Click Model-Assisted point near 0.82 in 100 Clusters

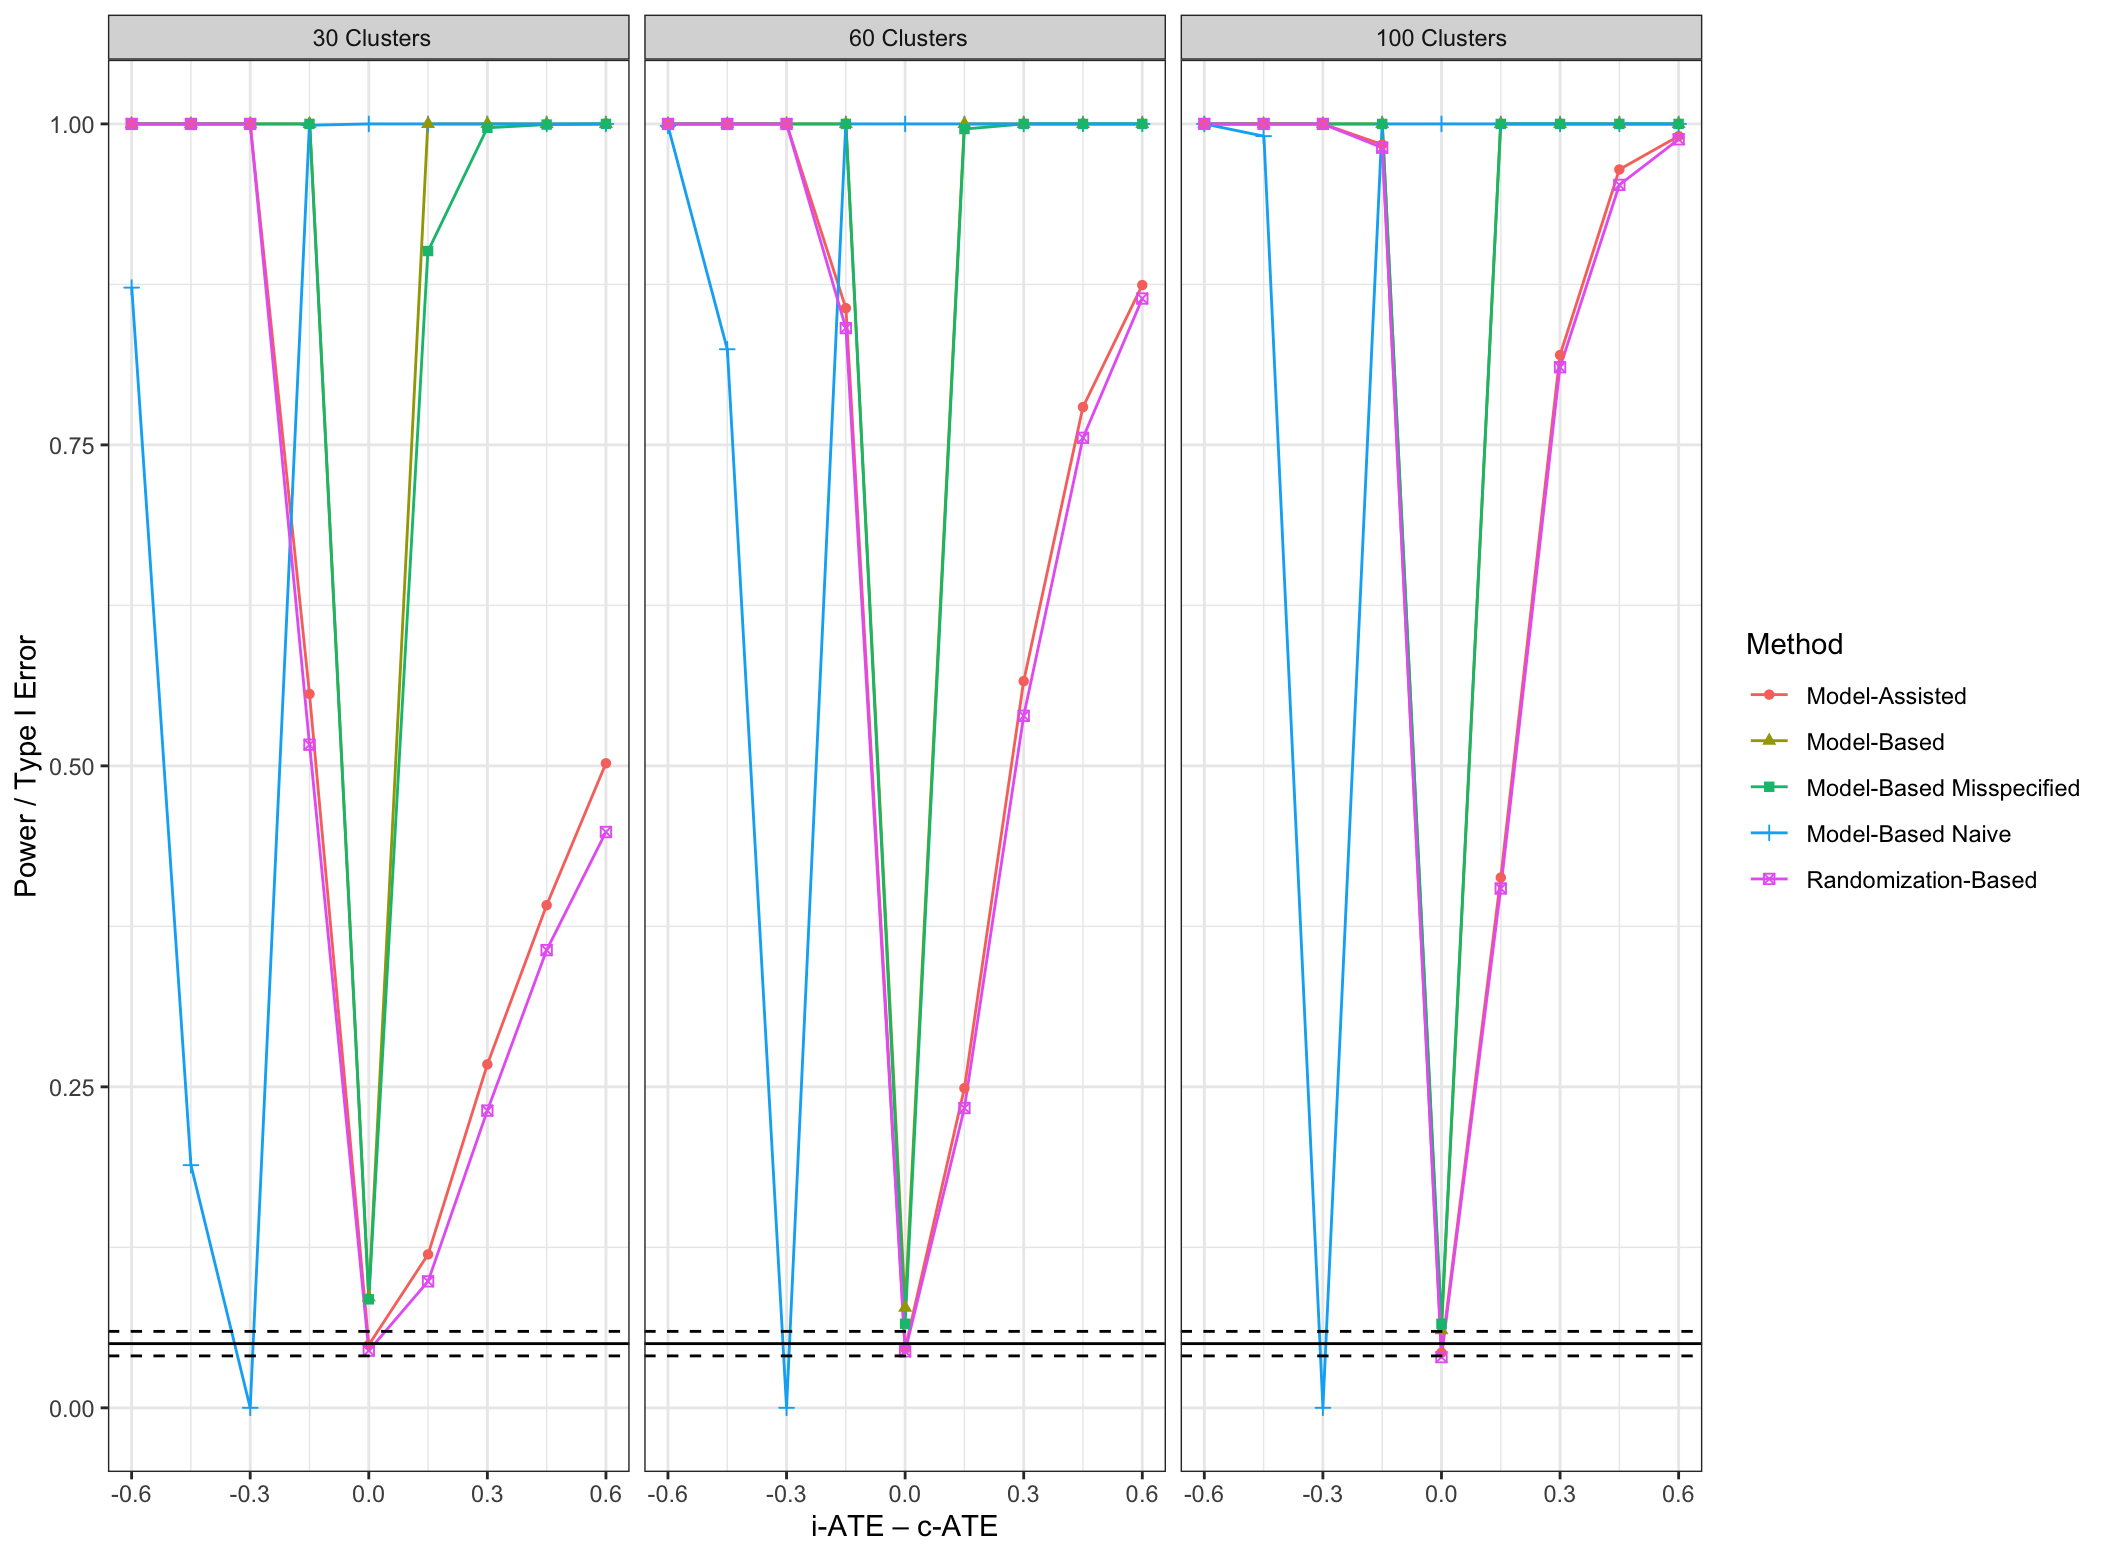[1559, 356]
